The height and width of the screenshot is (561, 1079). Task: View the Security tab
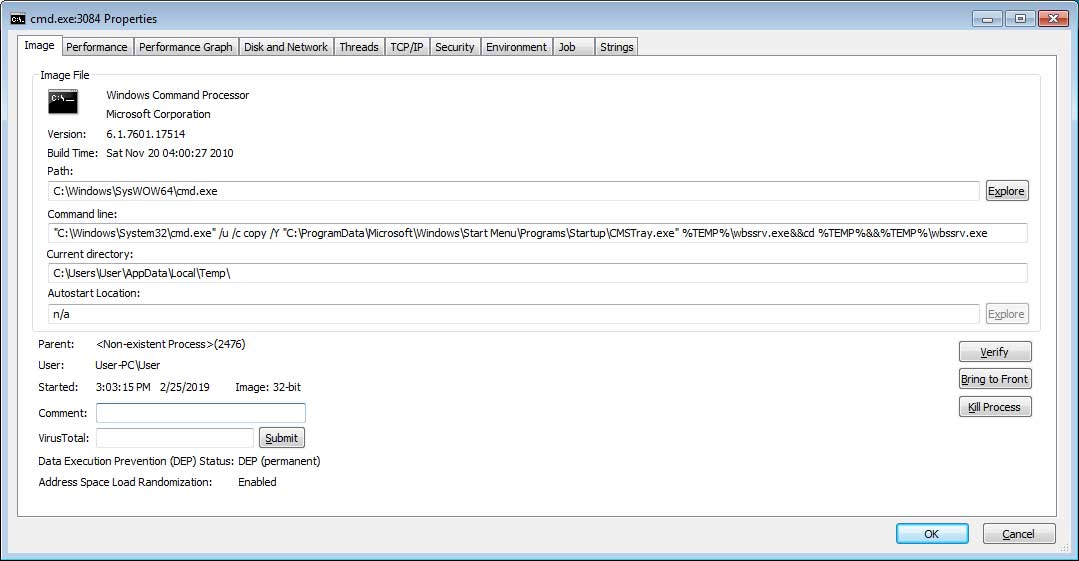pos(454,47)
